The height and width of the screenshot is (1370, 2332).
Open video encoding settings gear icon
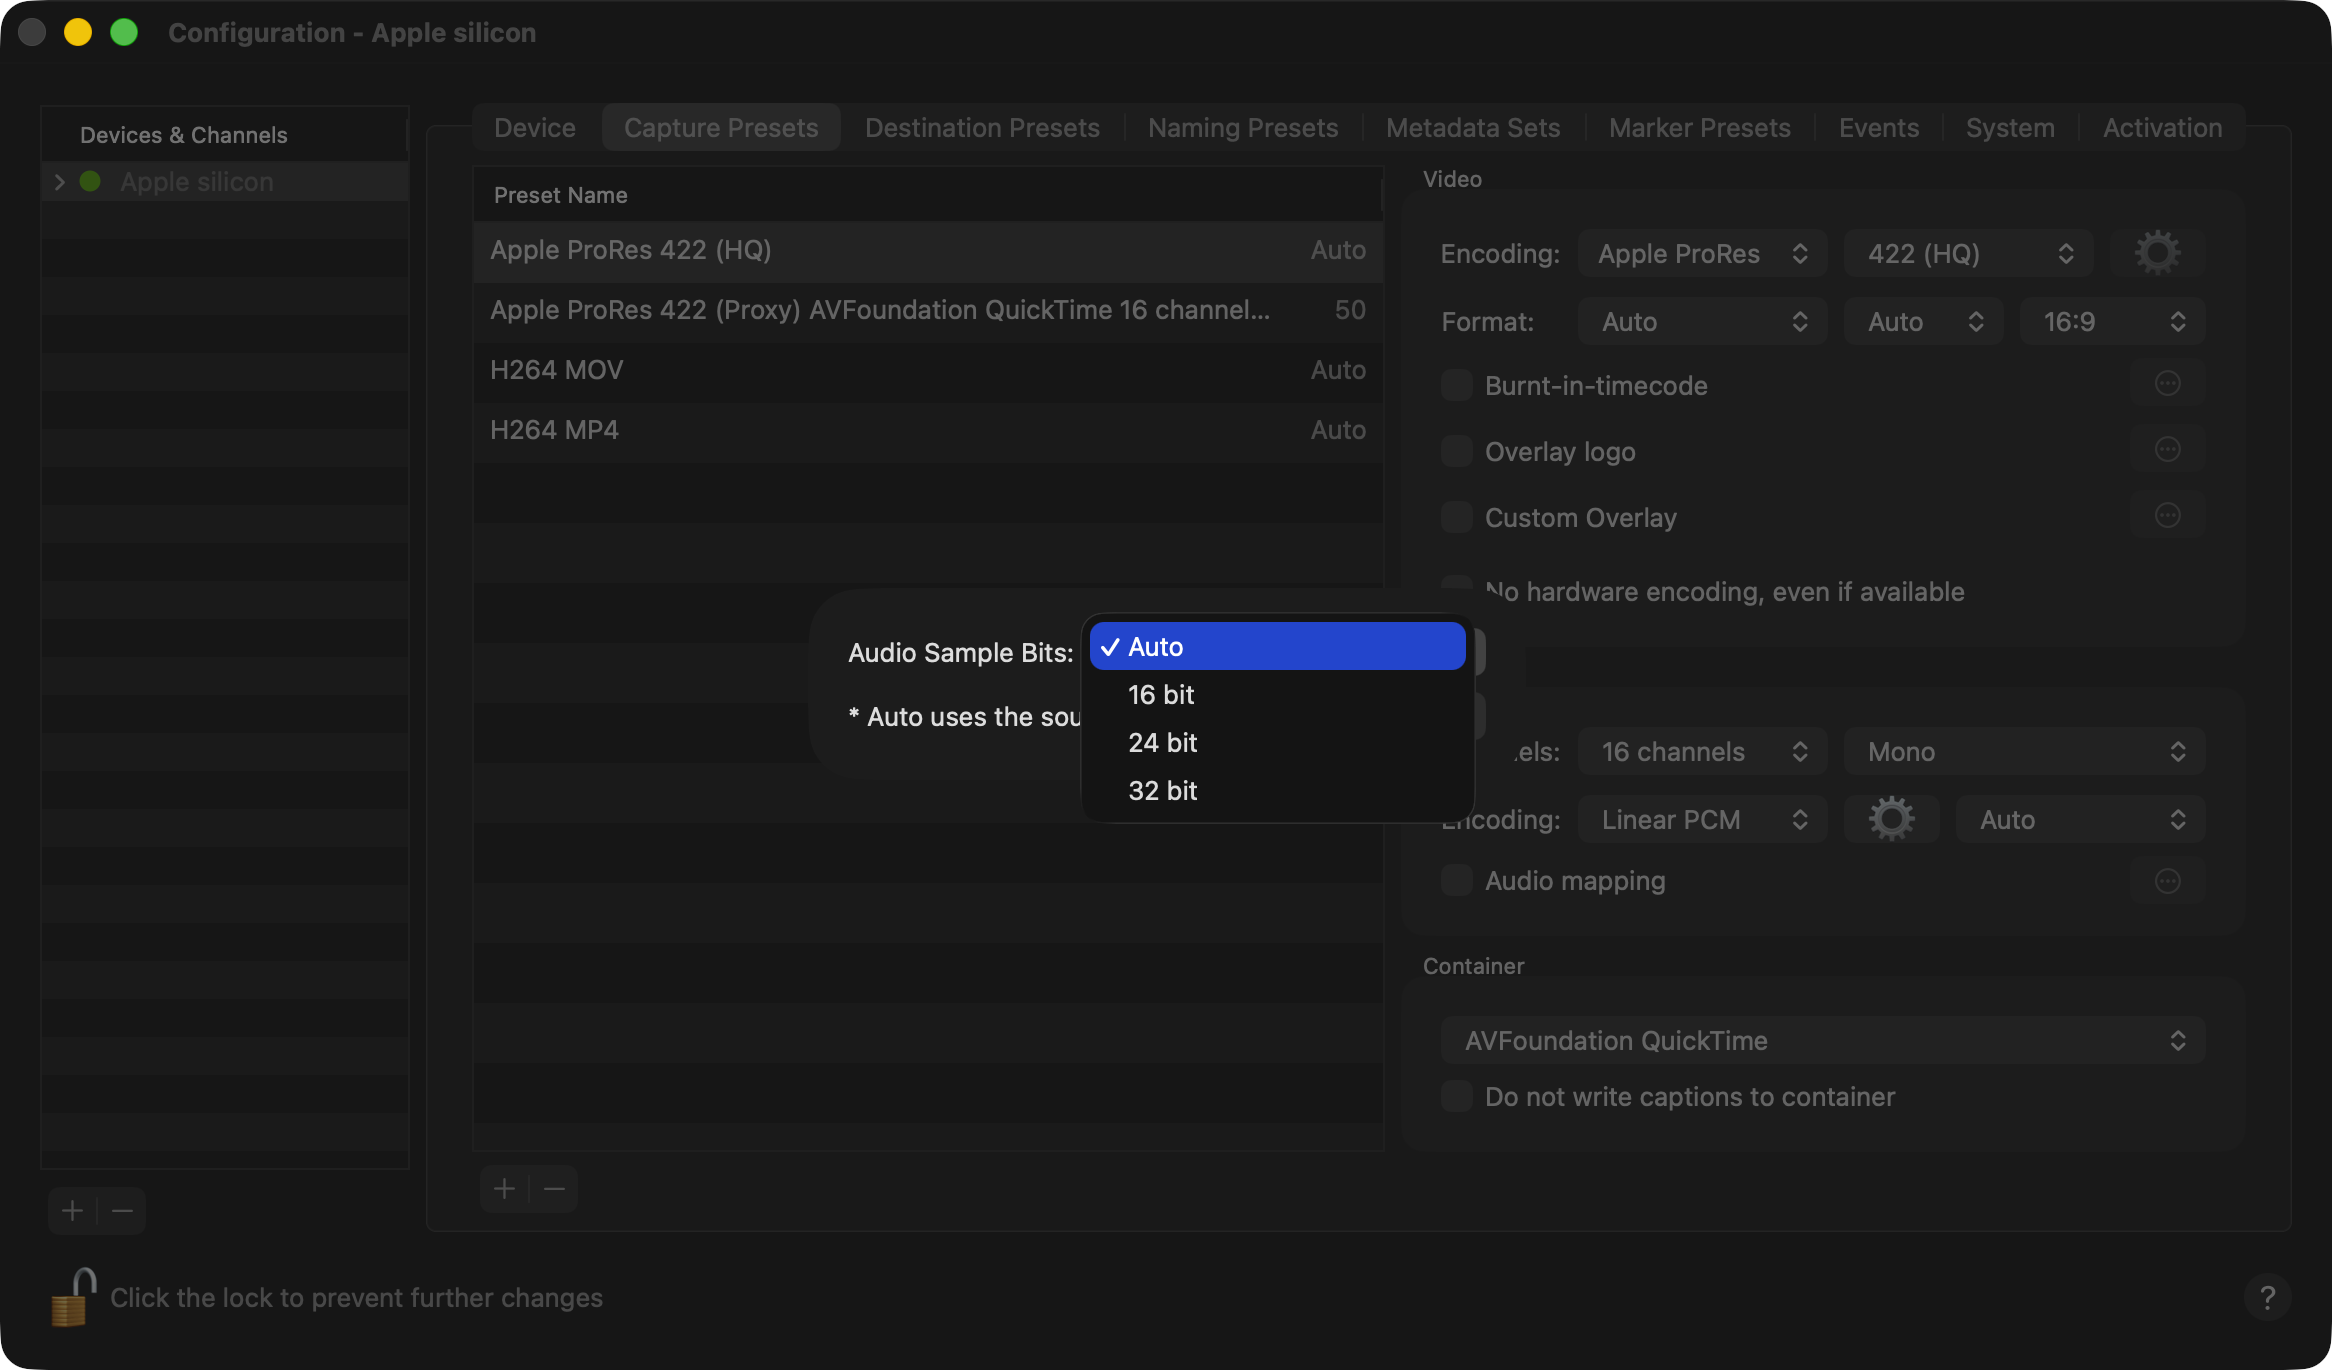pyautogui.click(x=2157, y=253)
